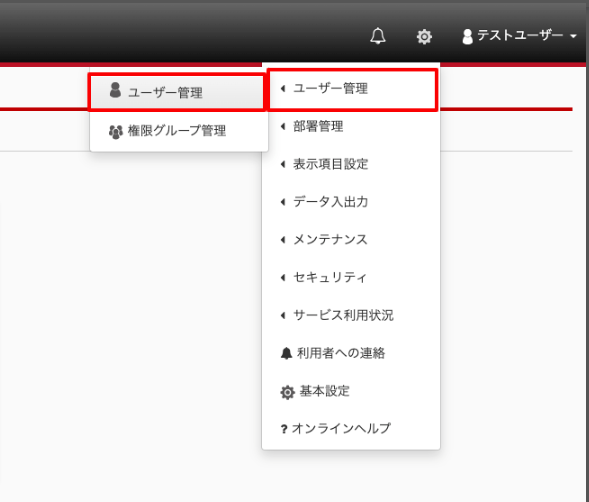Expand the 部署管理 submenu arrow
The width and height of the screenshot is (589, 502).
(283, 126)
